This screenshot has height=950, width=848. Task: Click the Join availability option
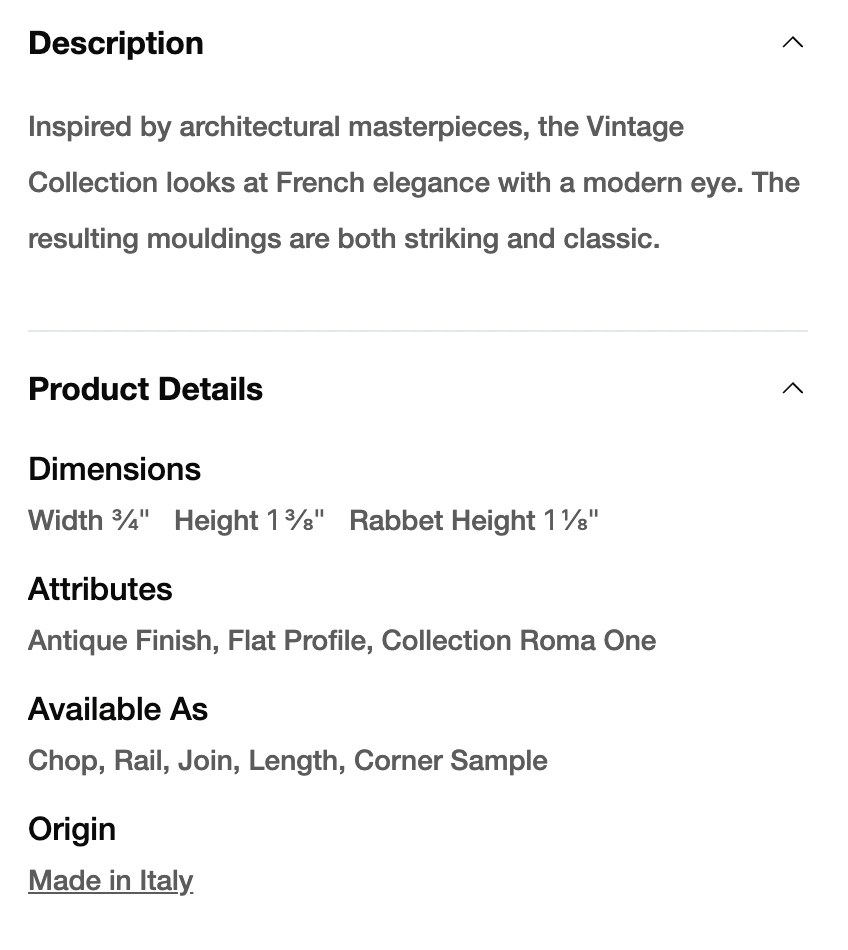207,760
